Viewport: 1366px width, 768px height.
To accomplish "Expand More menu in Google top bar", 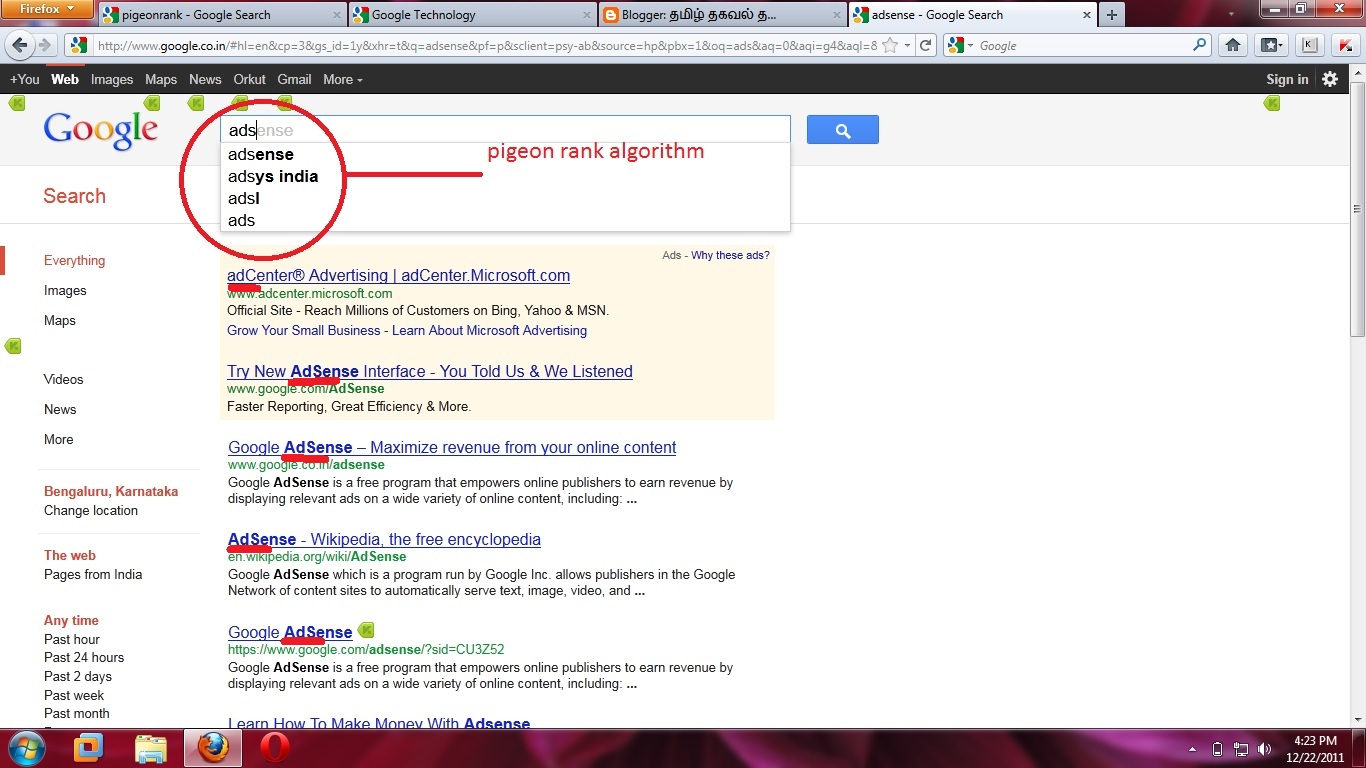I will coord(343,79).
